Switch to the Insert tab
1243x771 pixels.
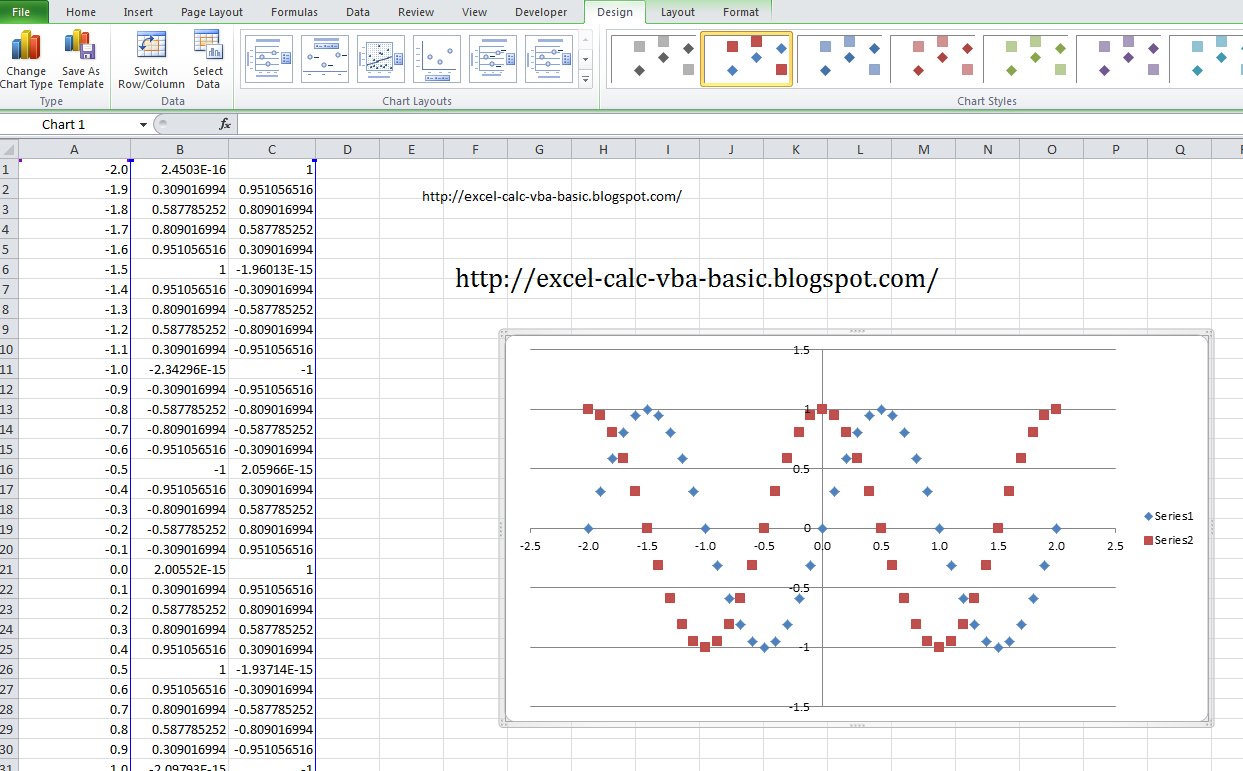click(138, 12)
